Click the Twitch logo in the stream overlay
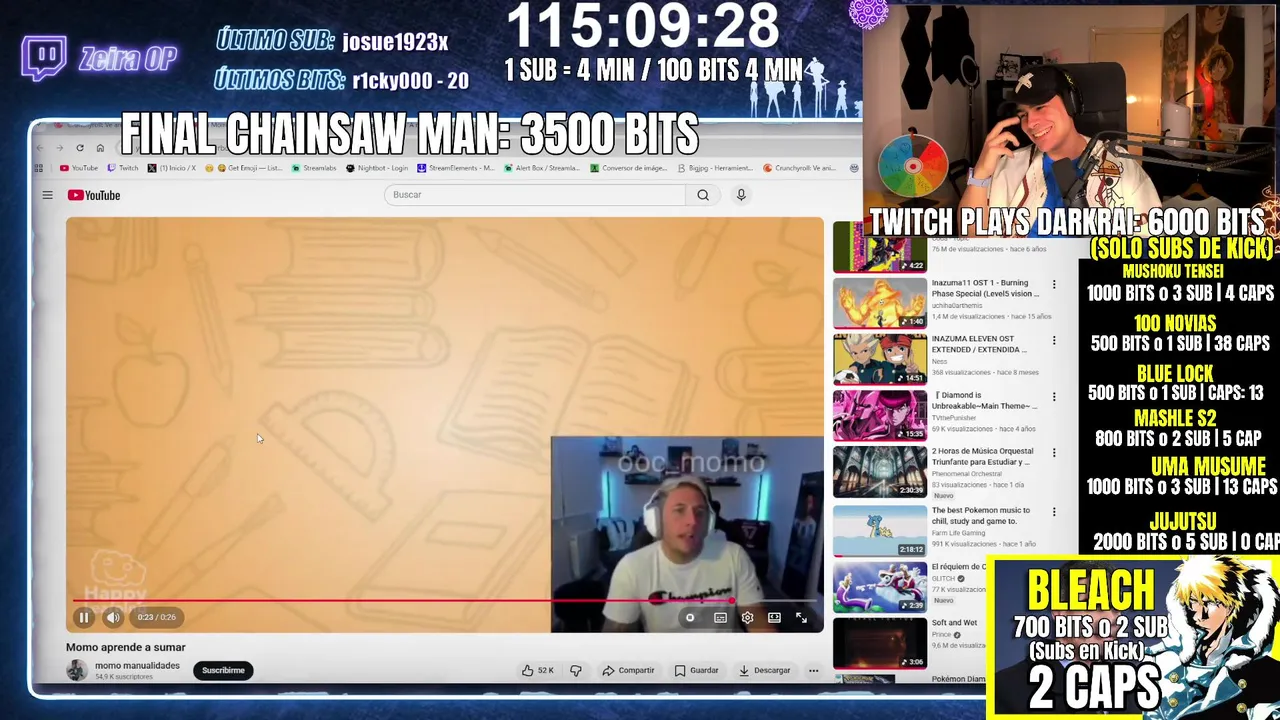1280x720 pixels. 44,58
